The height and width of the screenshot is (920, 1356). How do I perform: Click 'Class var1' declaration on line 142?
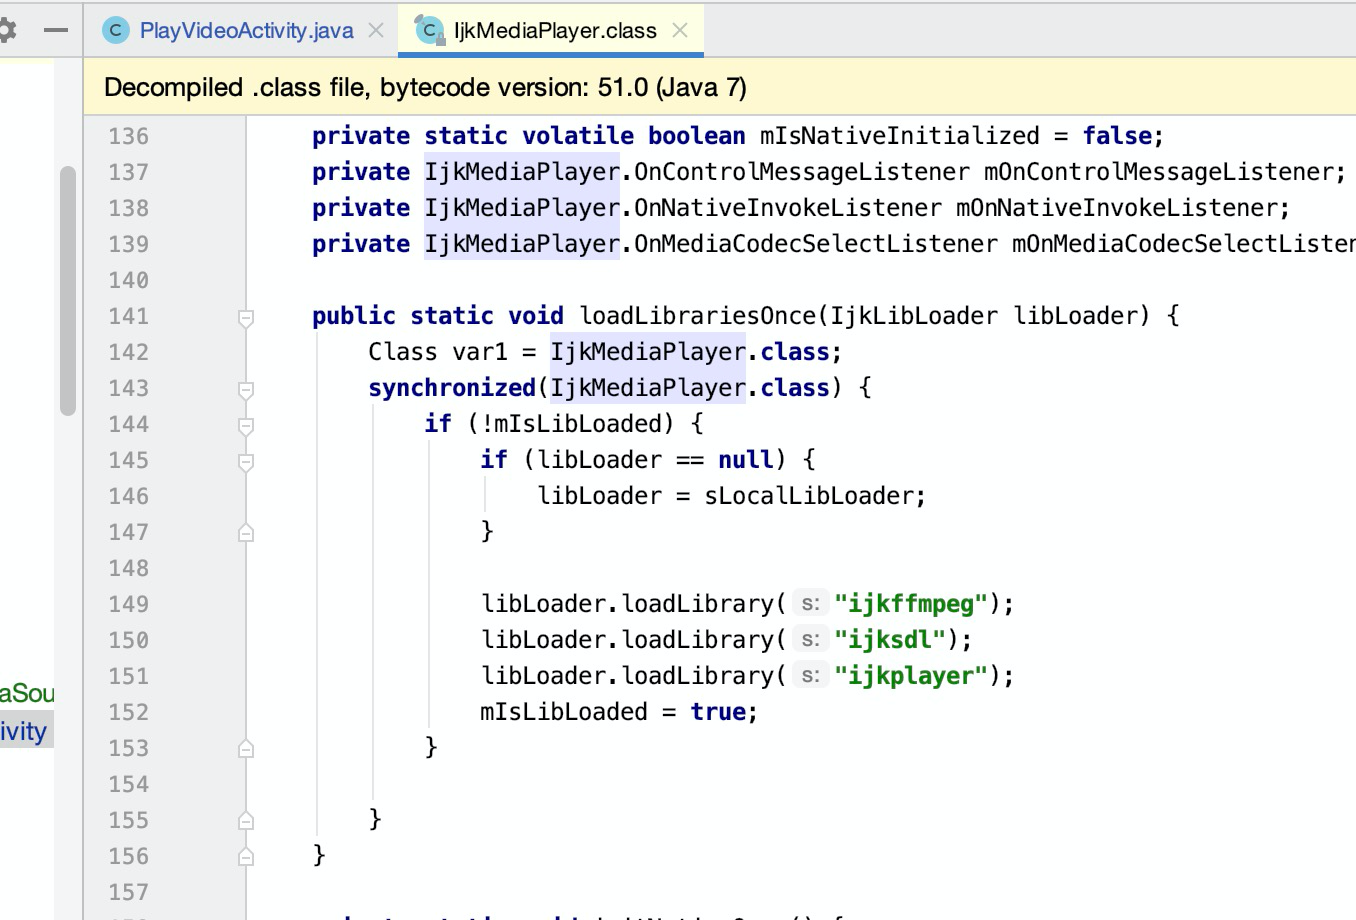438,352
